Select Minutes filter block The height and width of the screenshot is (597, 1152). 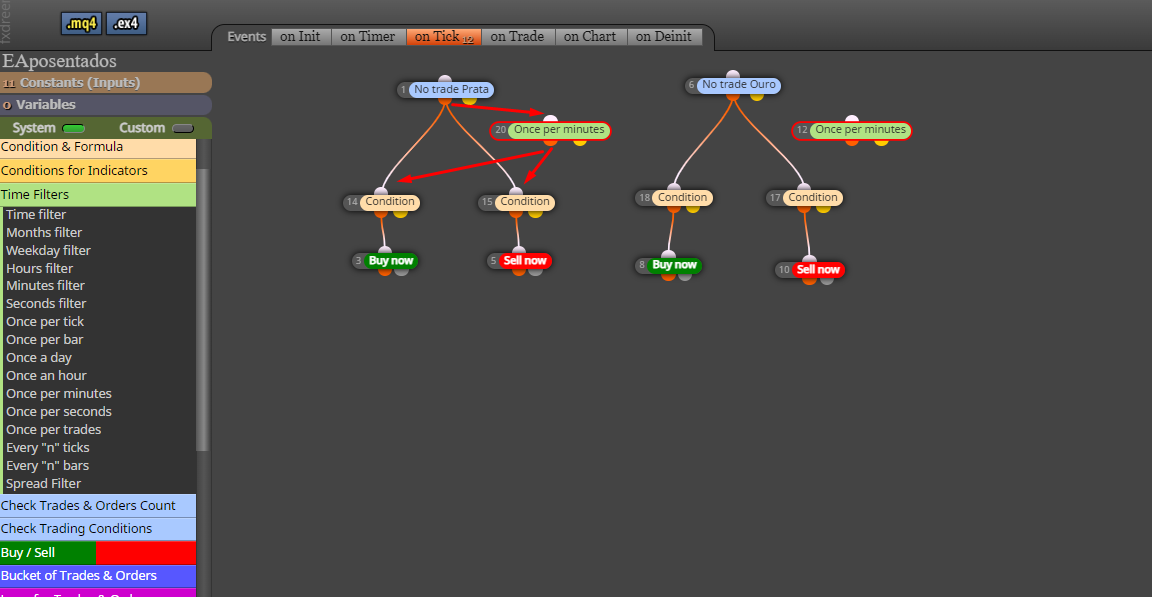tap(46, 286)
